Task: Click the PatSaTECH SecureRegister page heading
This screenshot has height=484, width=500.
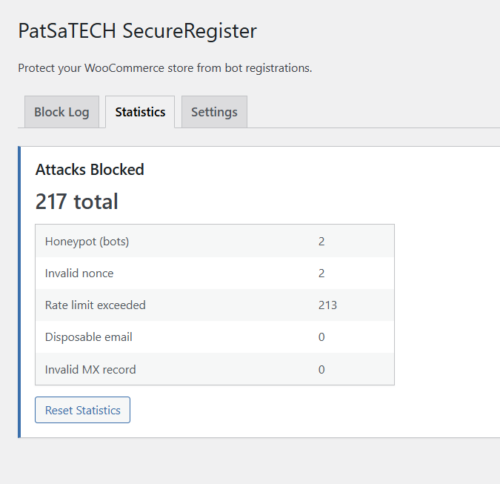Action: [x=137, y=31]
